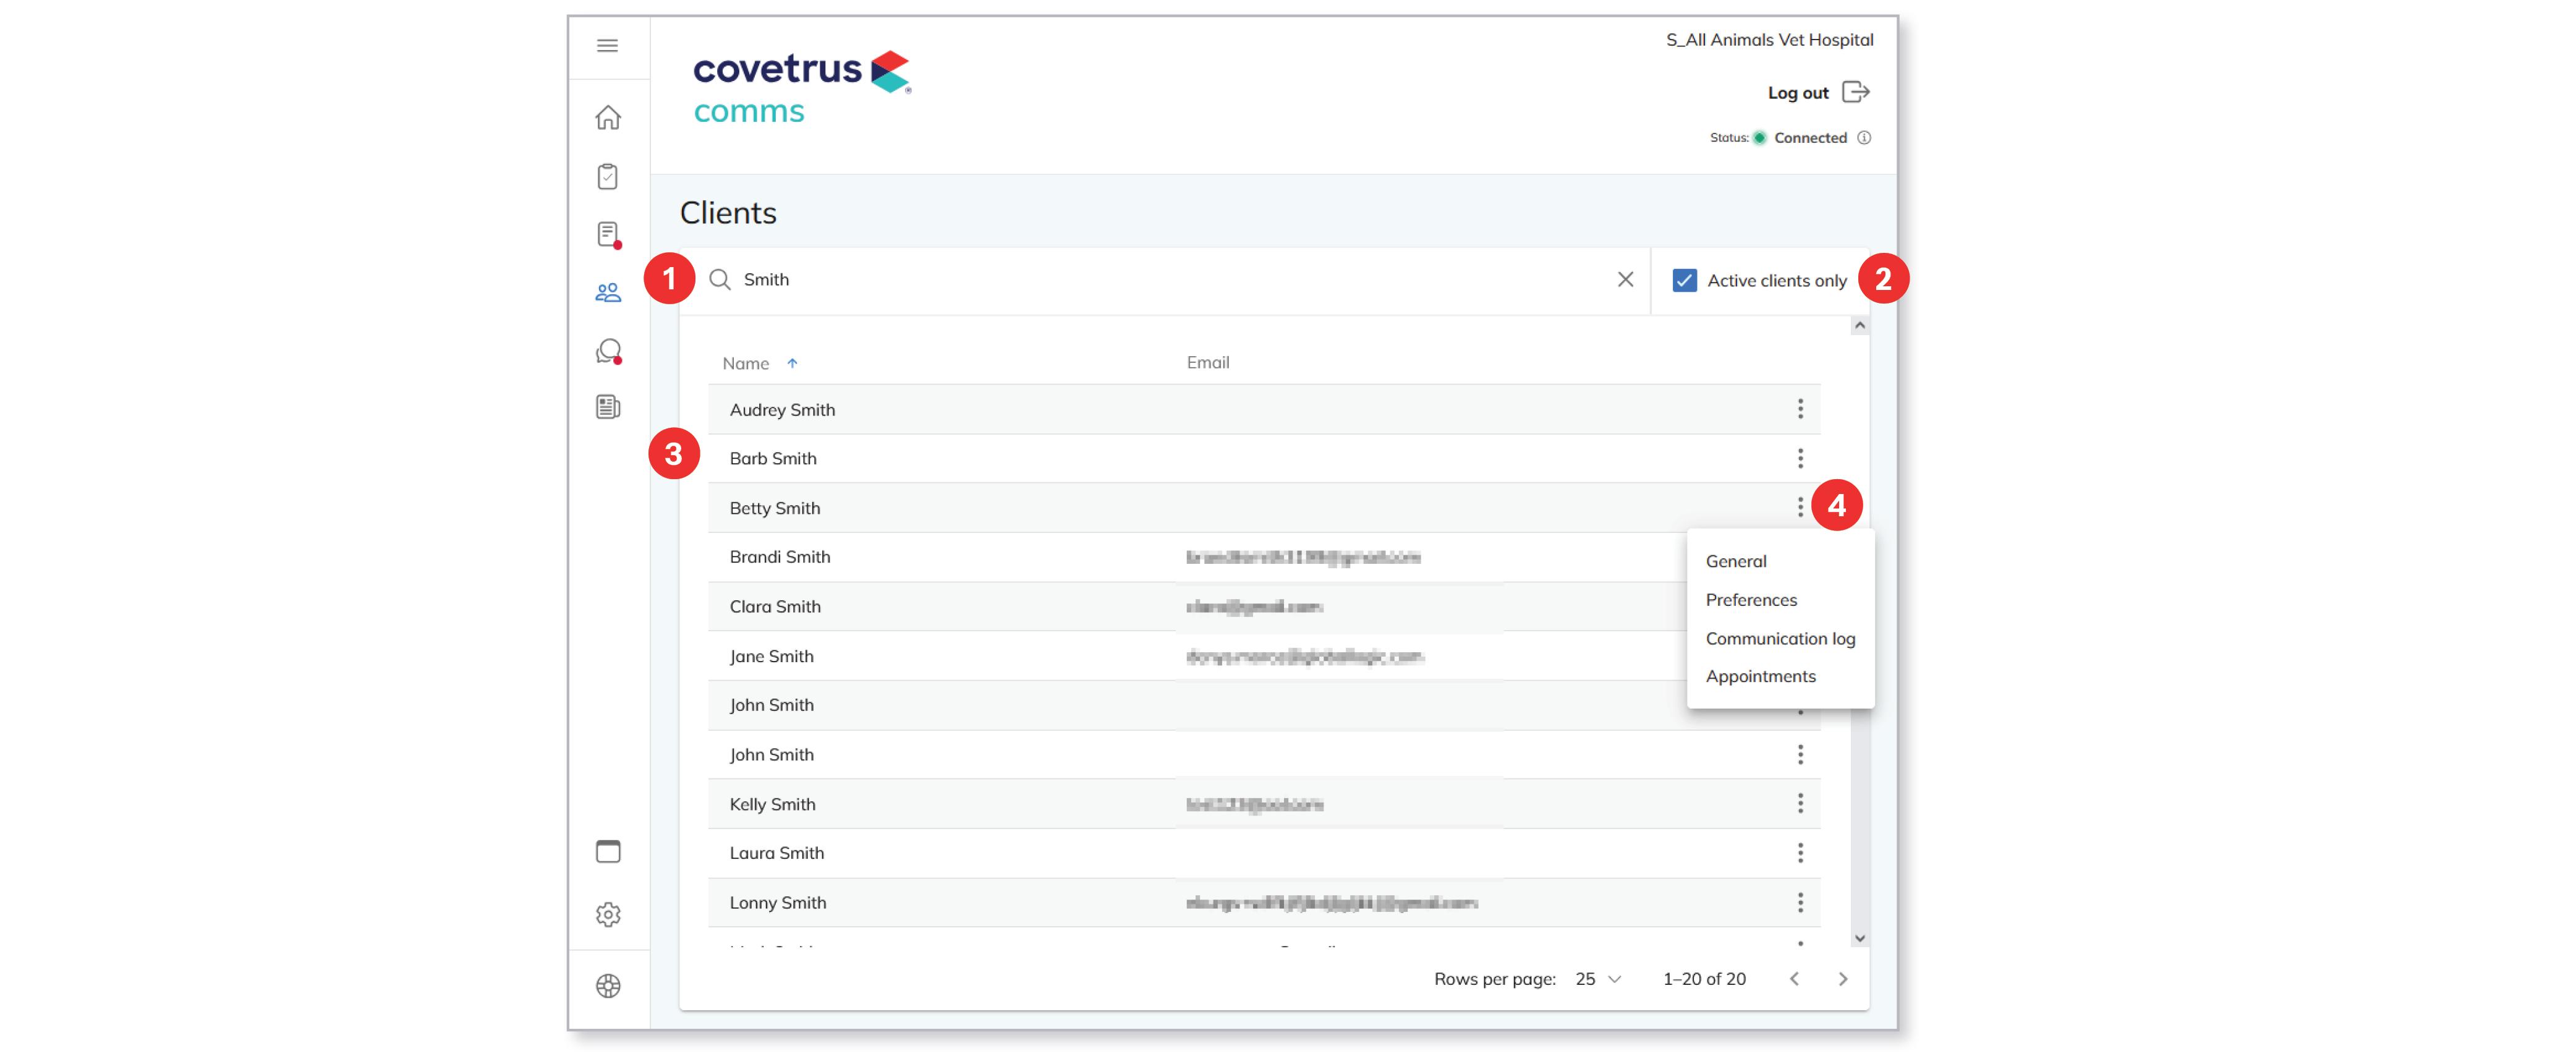Viewport: 2576px width, 1056px height.
Task: Expand the options menu for Audrey Smith
Action: pos(1801,409)
